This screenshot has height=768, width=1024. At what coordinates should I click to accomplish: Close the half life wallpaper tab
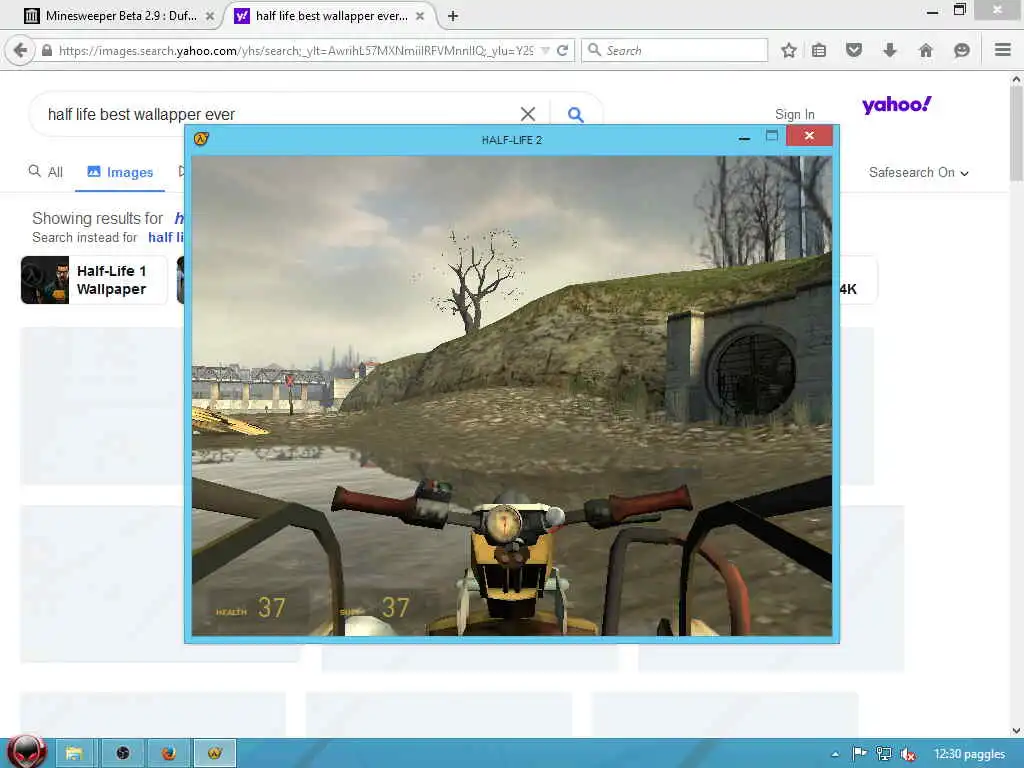pos(420,16)
